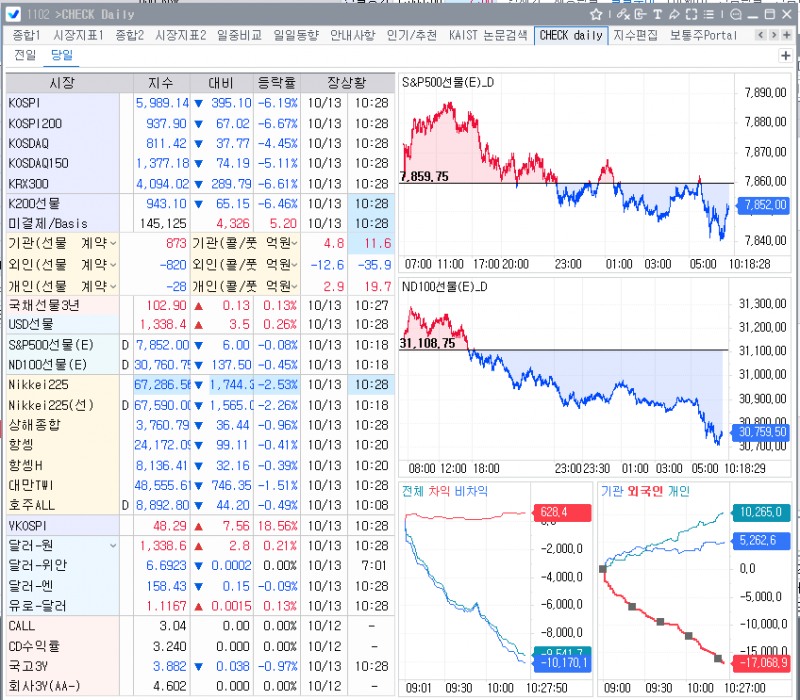Screen dimensions: 800x700
Task: Click the K200선물 row label
Action: [x=34, y=204]
